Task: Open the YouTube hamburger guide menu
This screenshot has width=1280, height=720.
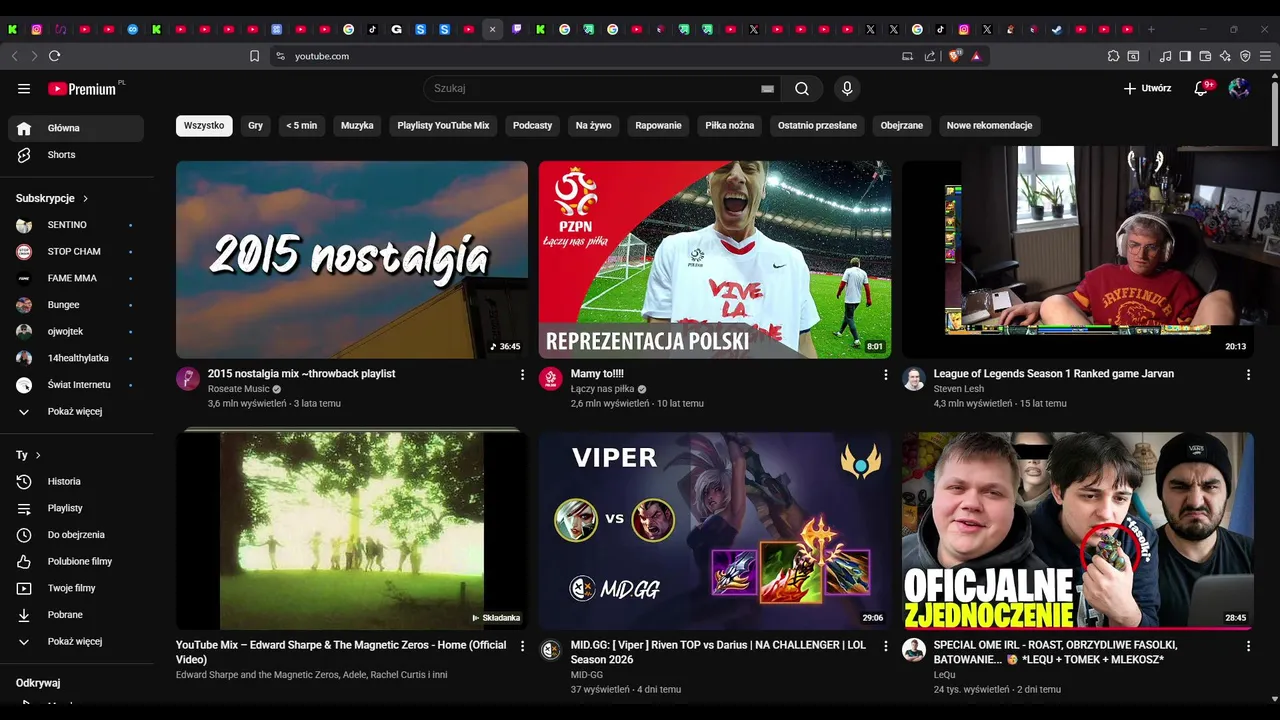Action: click(x=24, y=89)
